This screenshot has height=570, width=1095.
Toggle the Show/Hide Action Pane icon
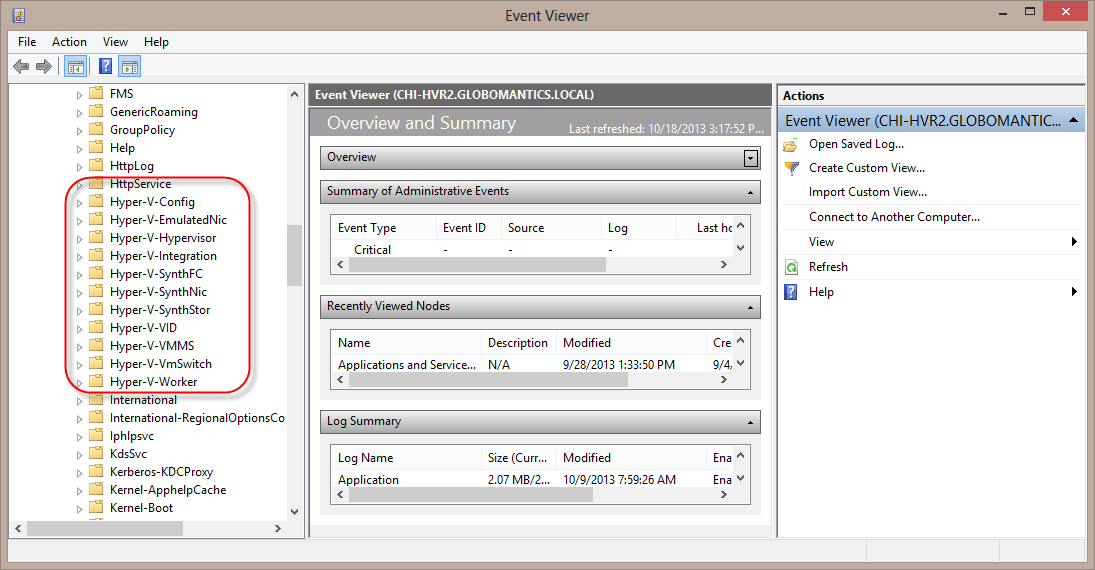click(130, 66)
